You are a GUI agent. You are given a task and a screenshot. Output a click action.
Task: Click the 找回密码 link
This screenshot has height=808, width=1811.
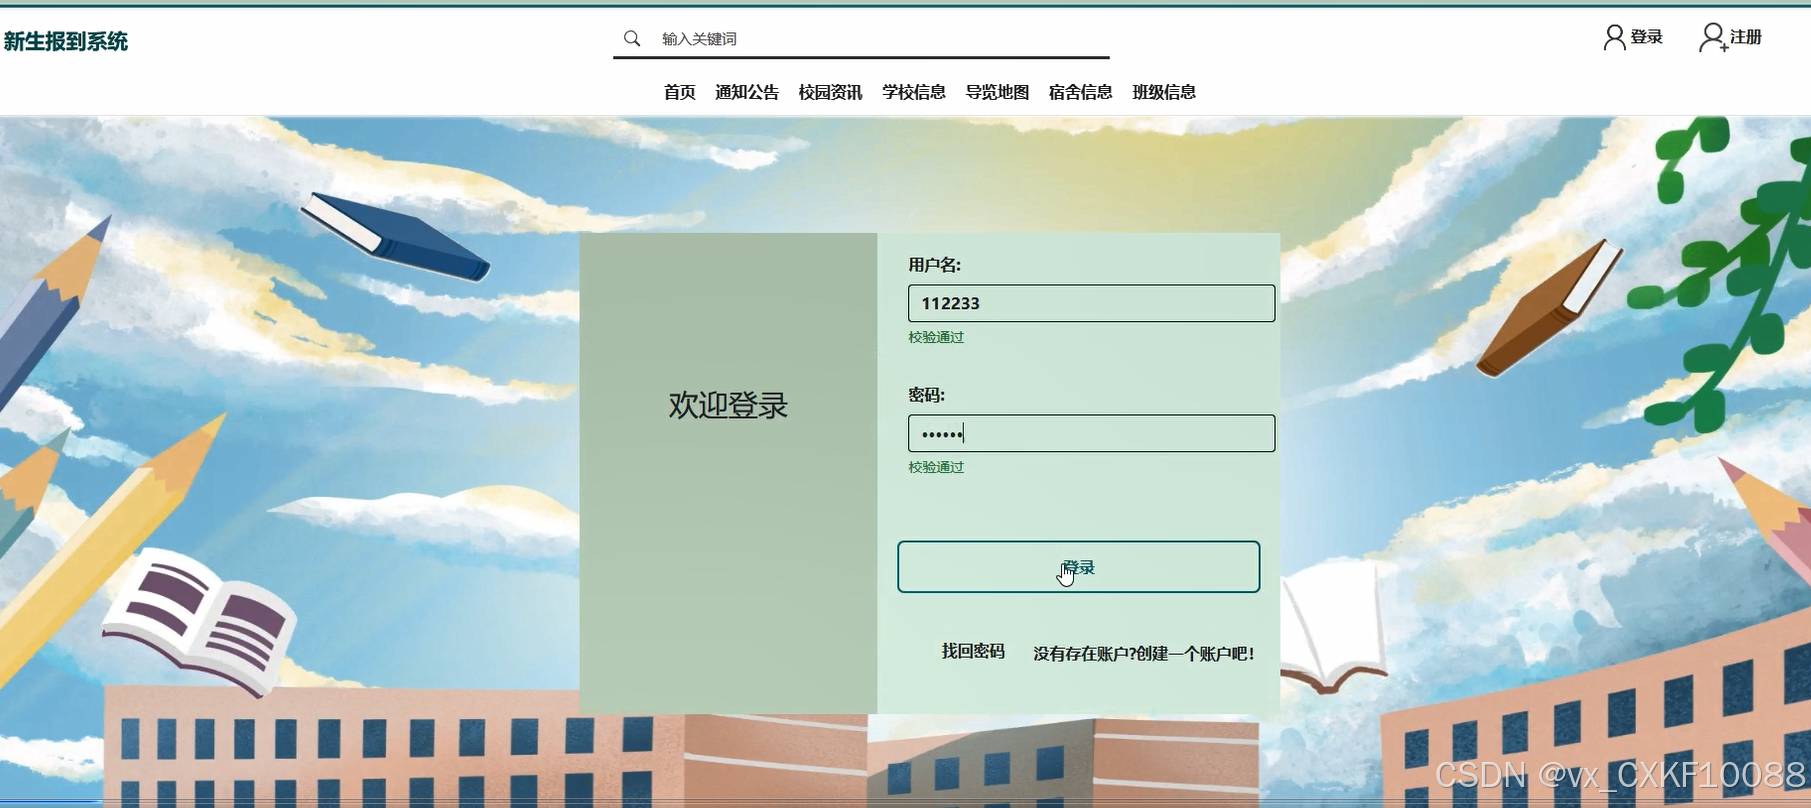tap(973, 651)
